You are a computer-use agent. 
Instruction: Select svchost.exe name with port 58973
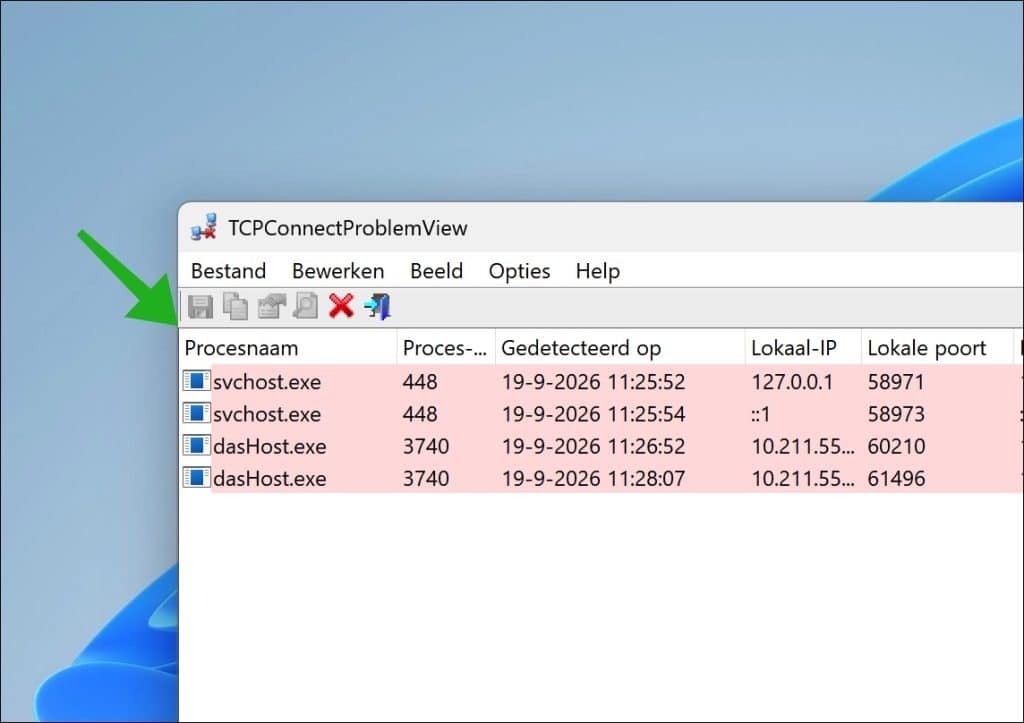(267, 414)
